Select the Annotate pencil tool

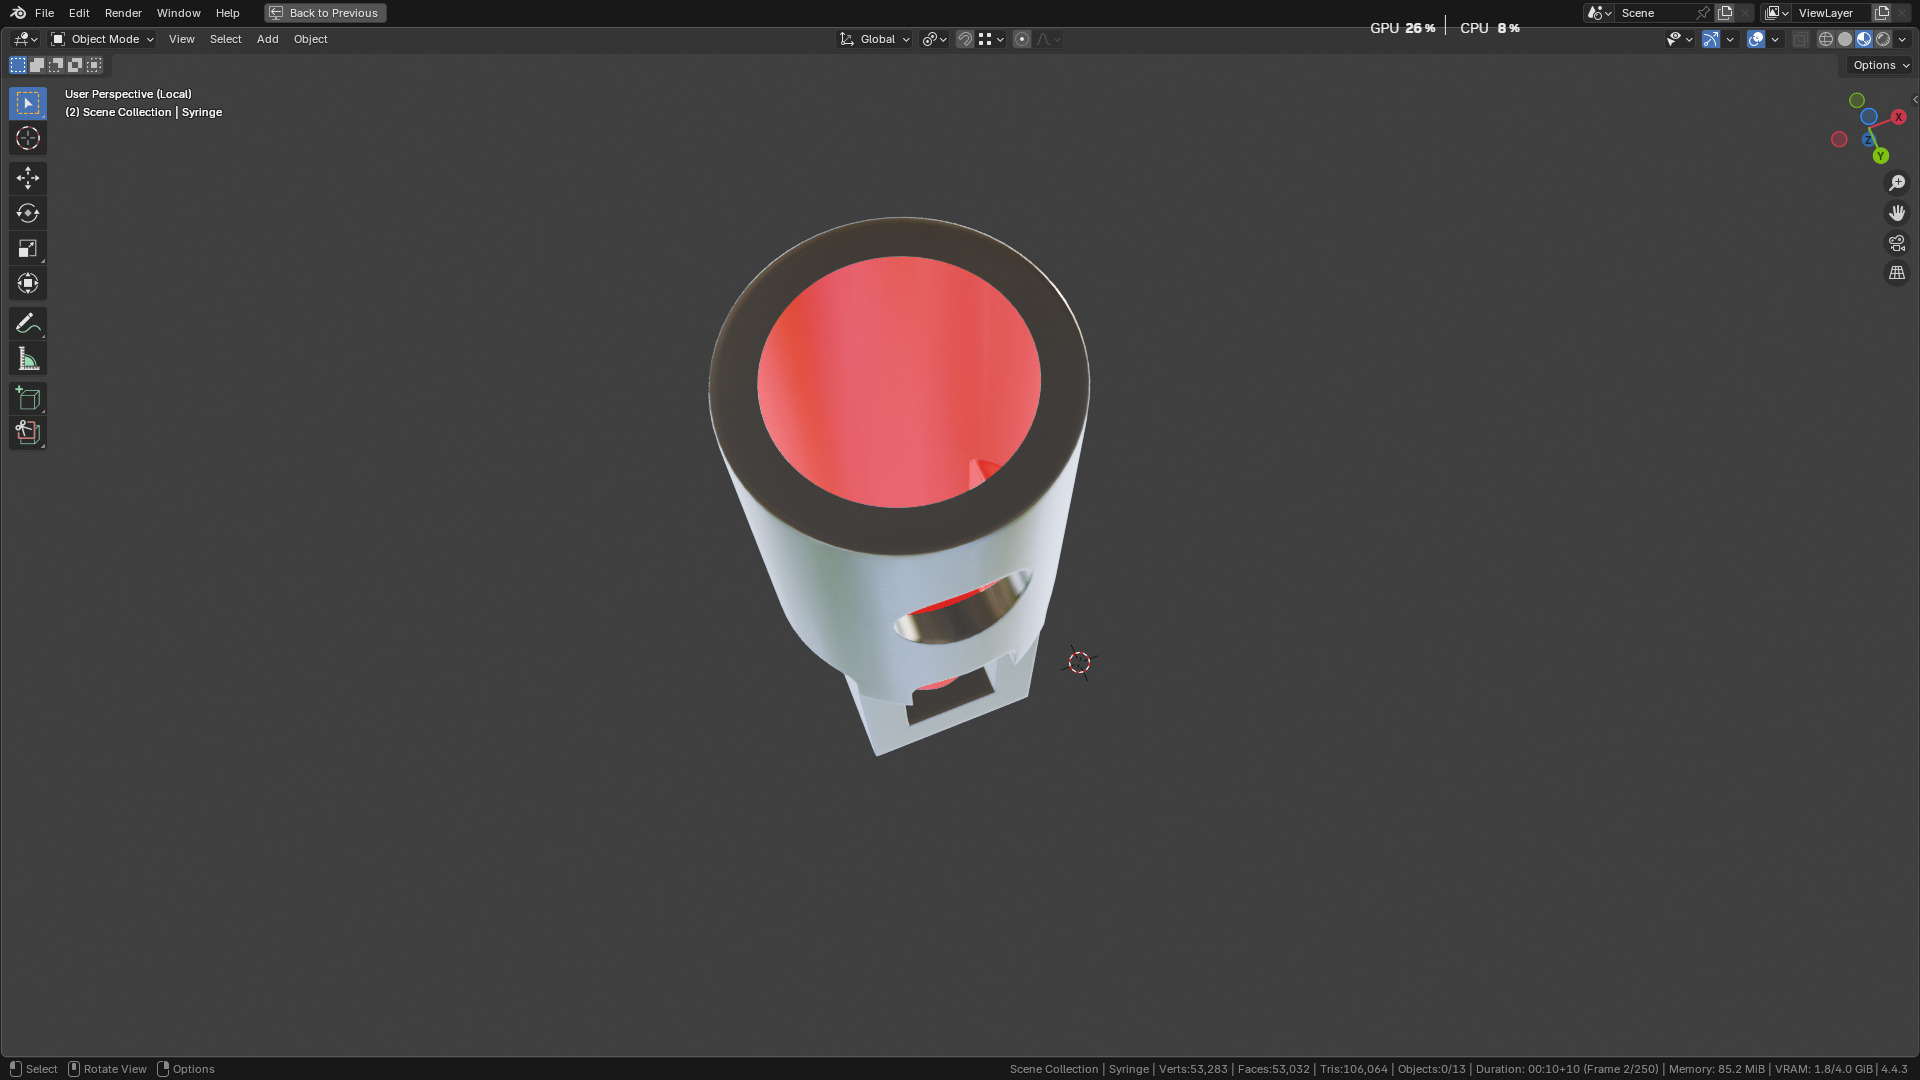(28, 323)
